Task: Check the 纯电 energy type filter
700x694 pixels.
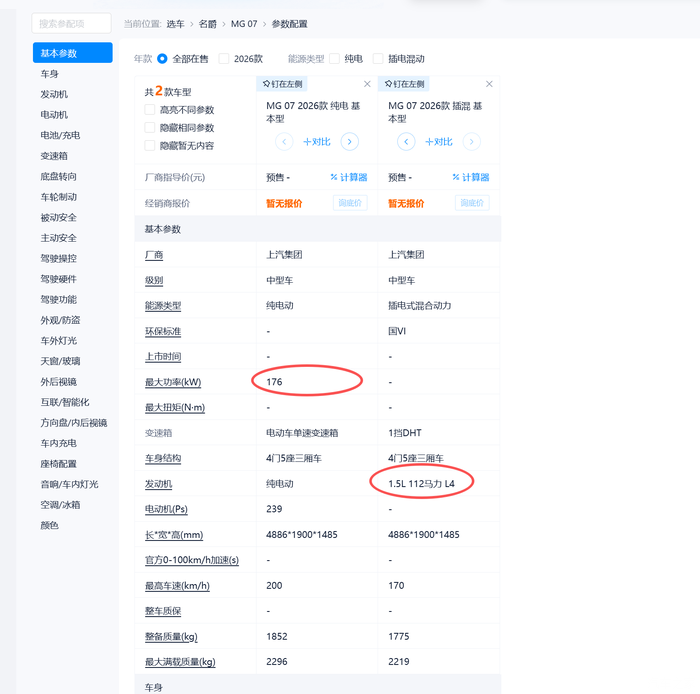Action: [x=334, y=59]
